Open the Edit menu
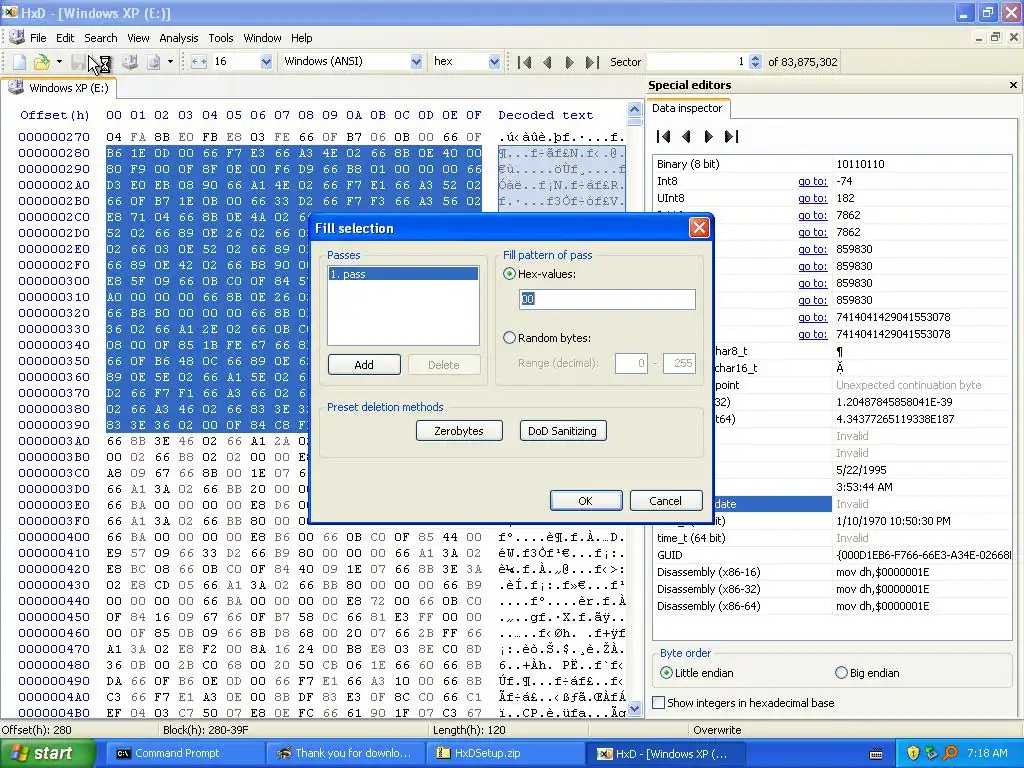Viewport: 1024px width, 768px height. pos(65,38)
